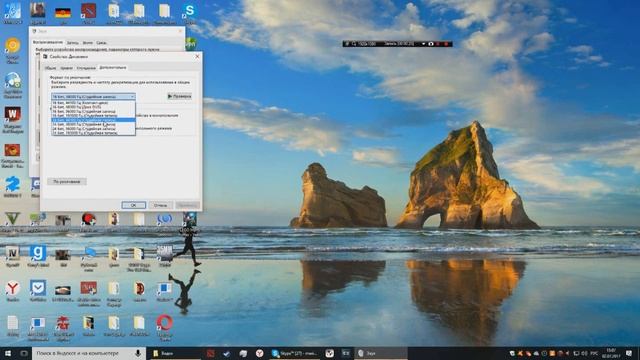Switch to the Звук window taskbar button
The image size is (640, 360).
pyautogui.click(x=381, y=353)
